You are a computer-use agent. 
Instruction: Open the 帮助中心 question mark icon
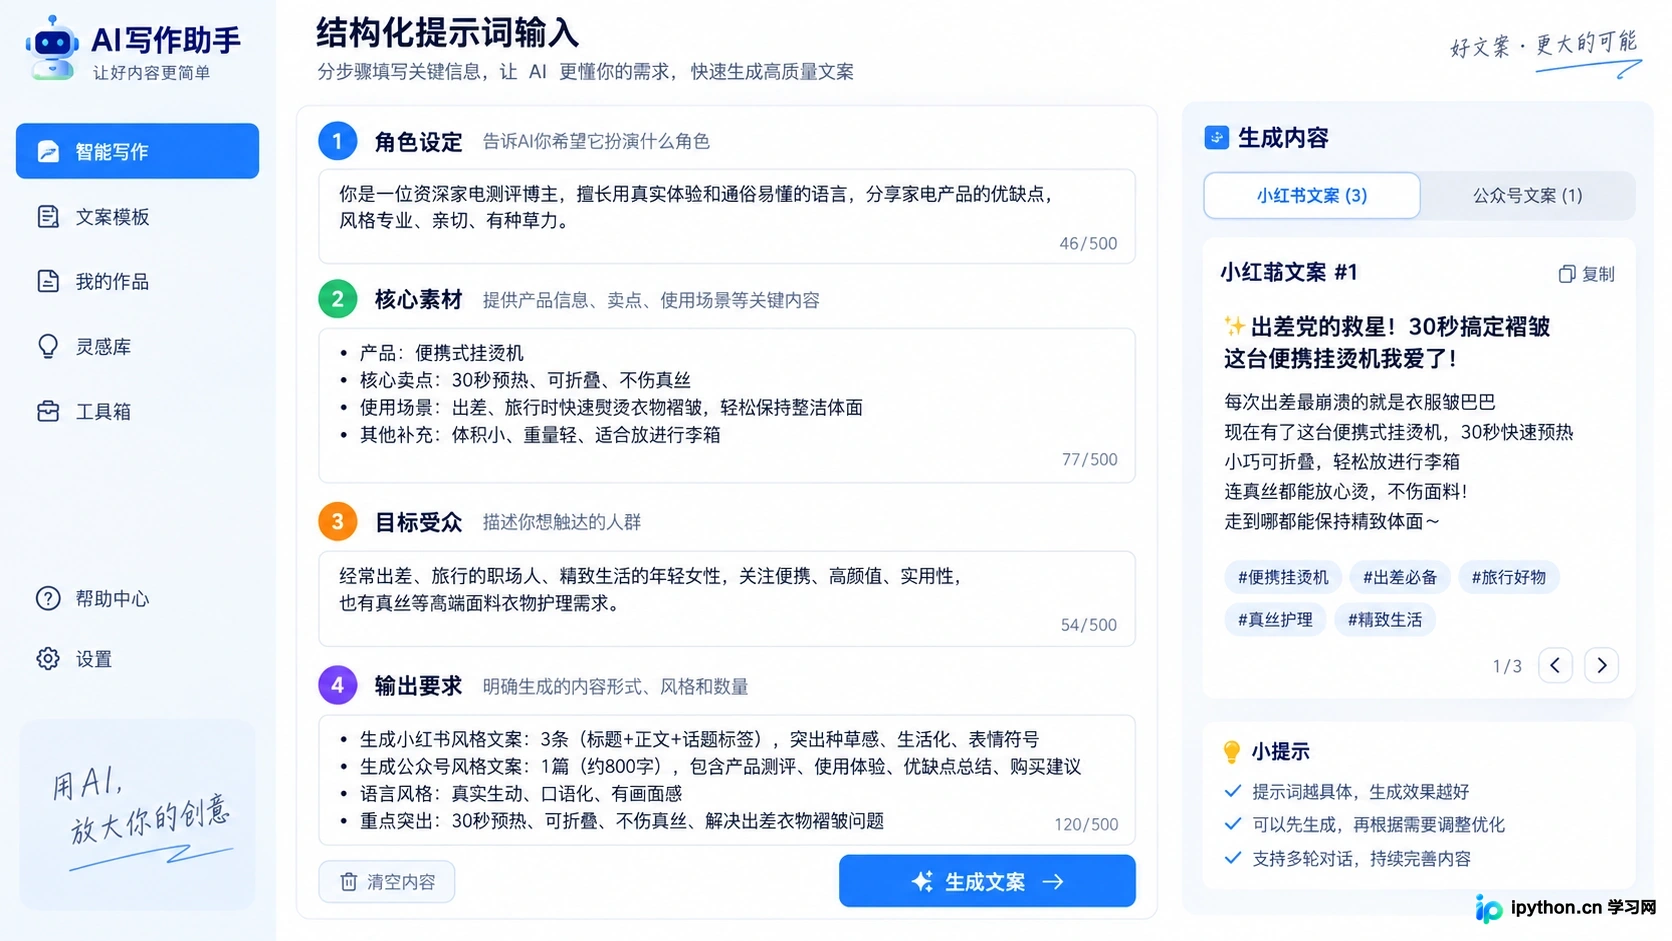coord(48,599)
